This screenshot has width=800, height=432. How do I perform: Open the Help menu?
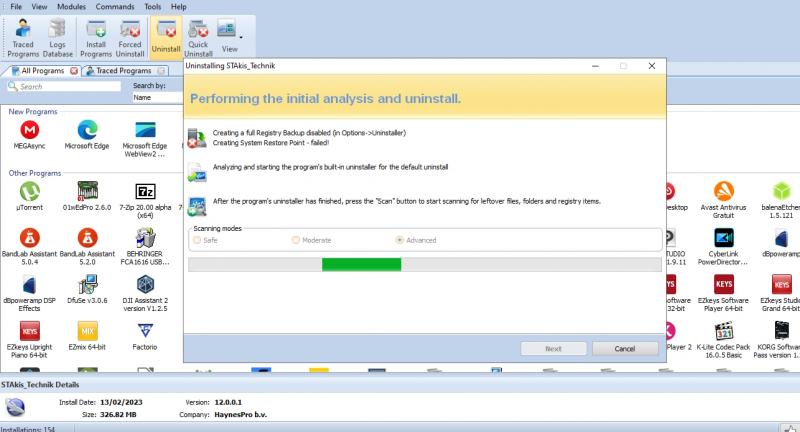pyautogui.click(x=179, y=7)
